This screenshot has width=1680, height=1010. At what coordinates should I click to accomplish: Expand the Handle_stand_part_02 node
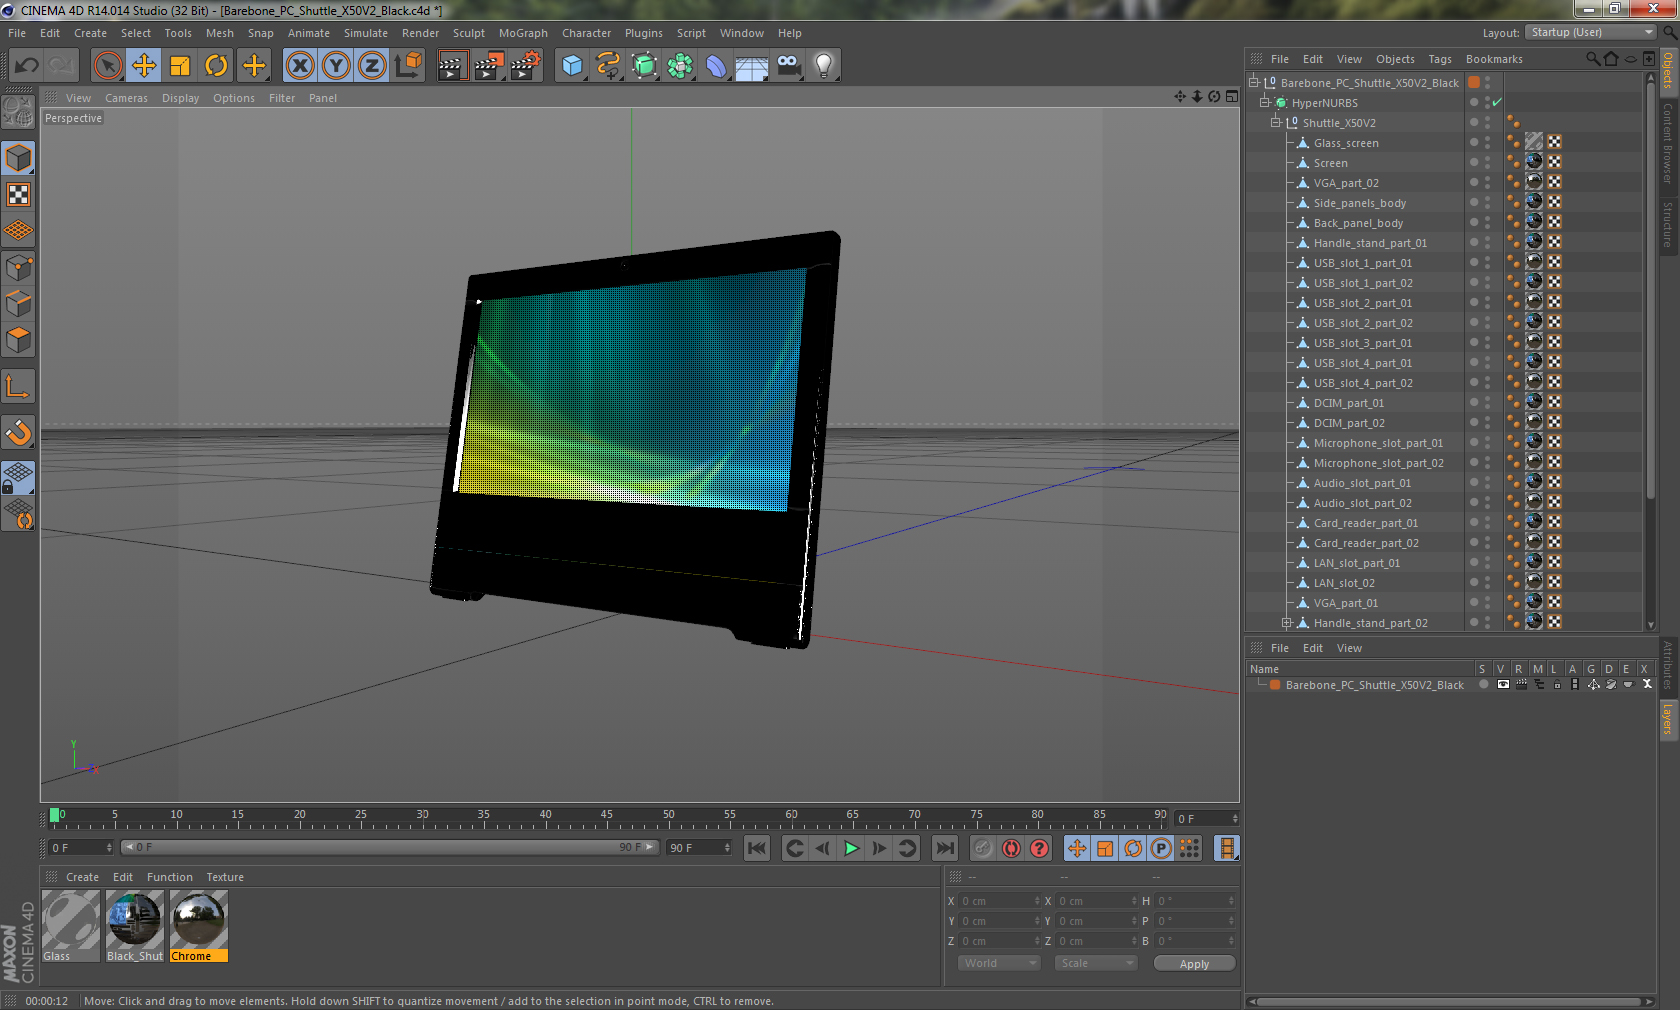(x=1287, y=623)
